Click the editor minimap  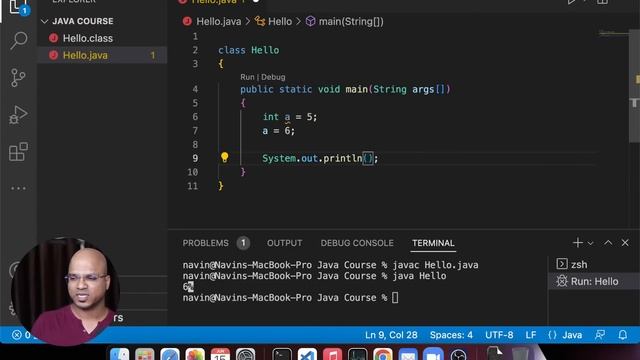point(613,33)
